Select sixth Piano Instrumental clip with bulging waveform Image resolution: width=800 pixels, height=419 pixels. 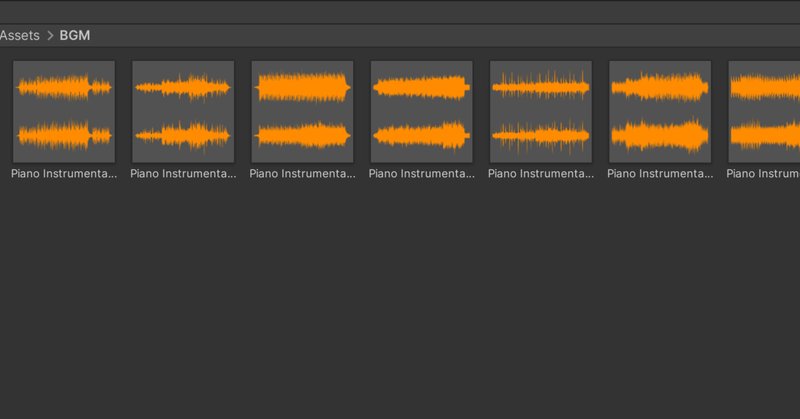(x=660, y=112)
